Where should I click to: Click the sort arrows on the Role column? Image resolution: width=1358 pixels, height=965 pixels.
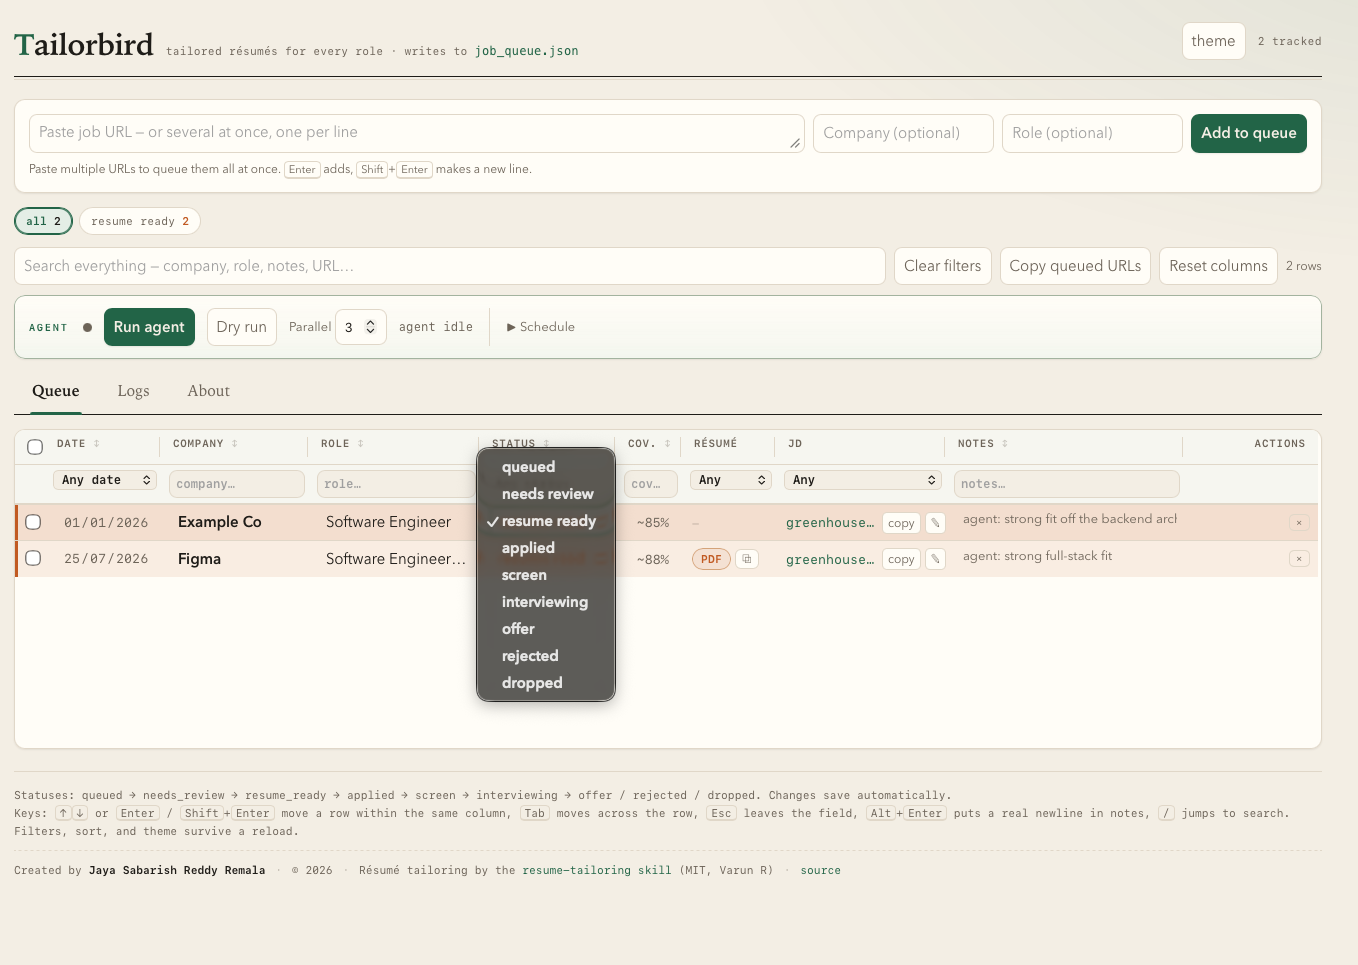(x=361, y=444)
